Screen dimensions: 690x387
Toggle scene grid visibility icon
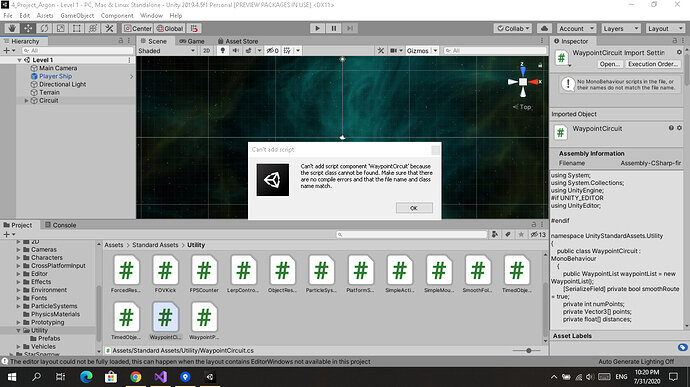[287, 51]
